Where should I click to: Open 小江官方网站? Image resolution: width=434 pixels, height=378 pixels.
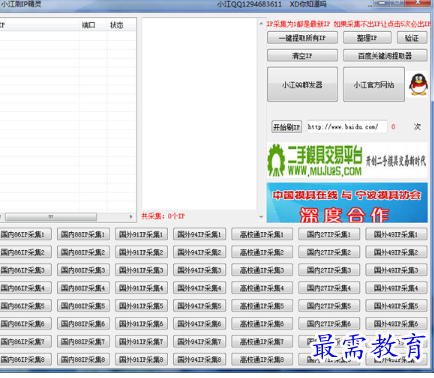[x=374, y=84]
